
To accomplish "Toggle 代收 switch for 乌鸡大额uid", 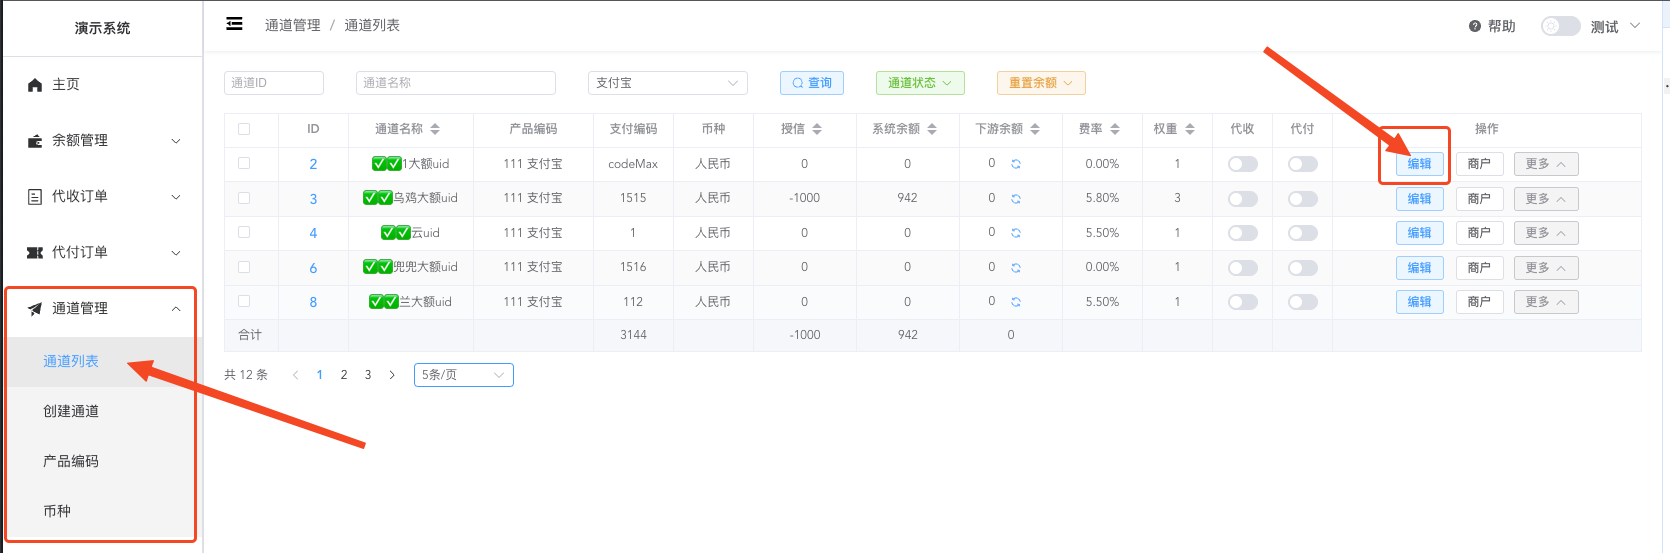I will click(1243, 199).
